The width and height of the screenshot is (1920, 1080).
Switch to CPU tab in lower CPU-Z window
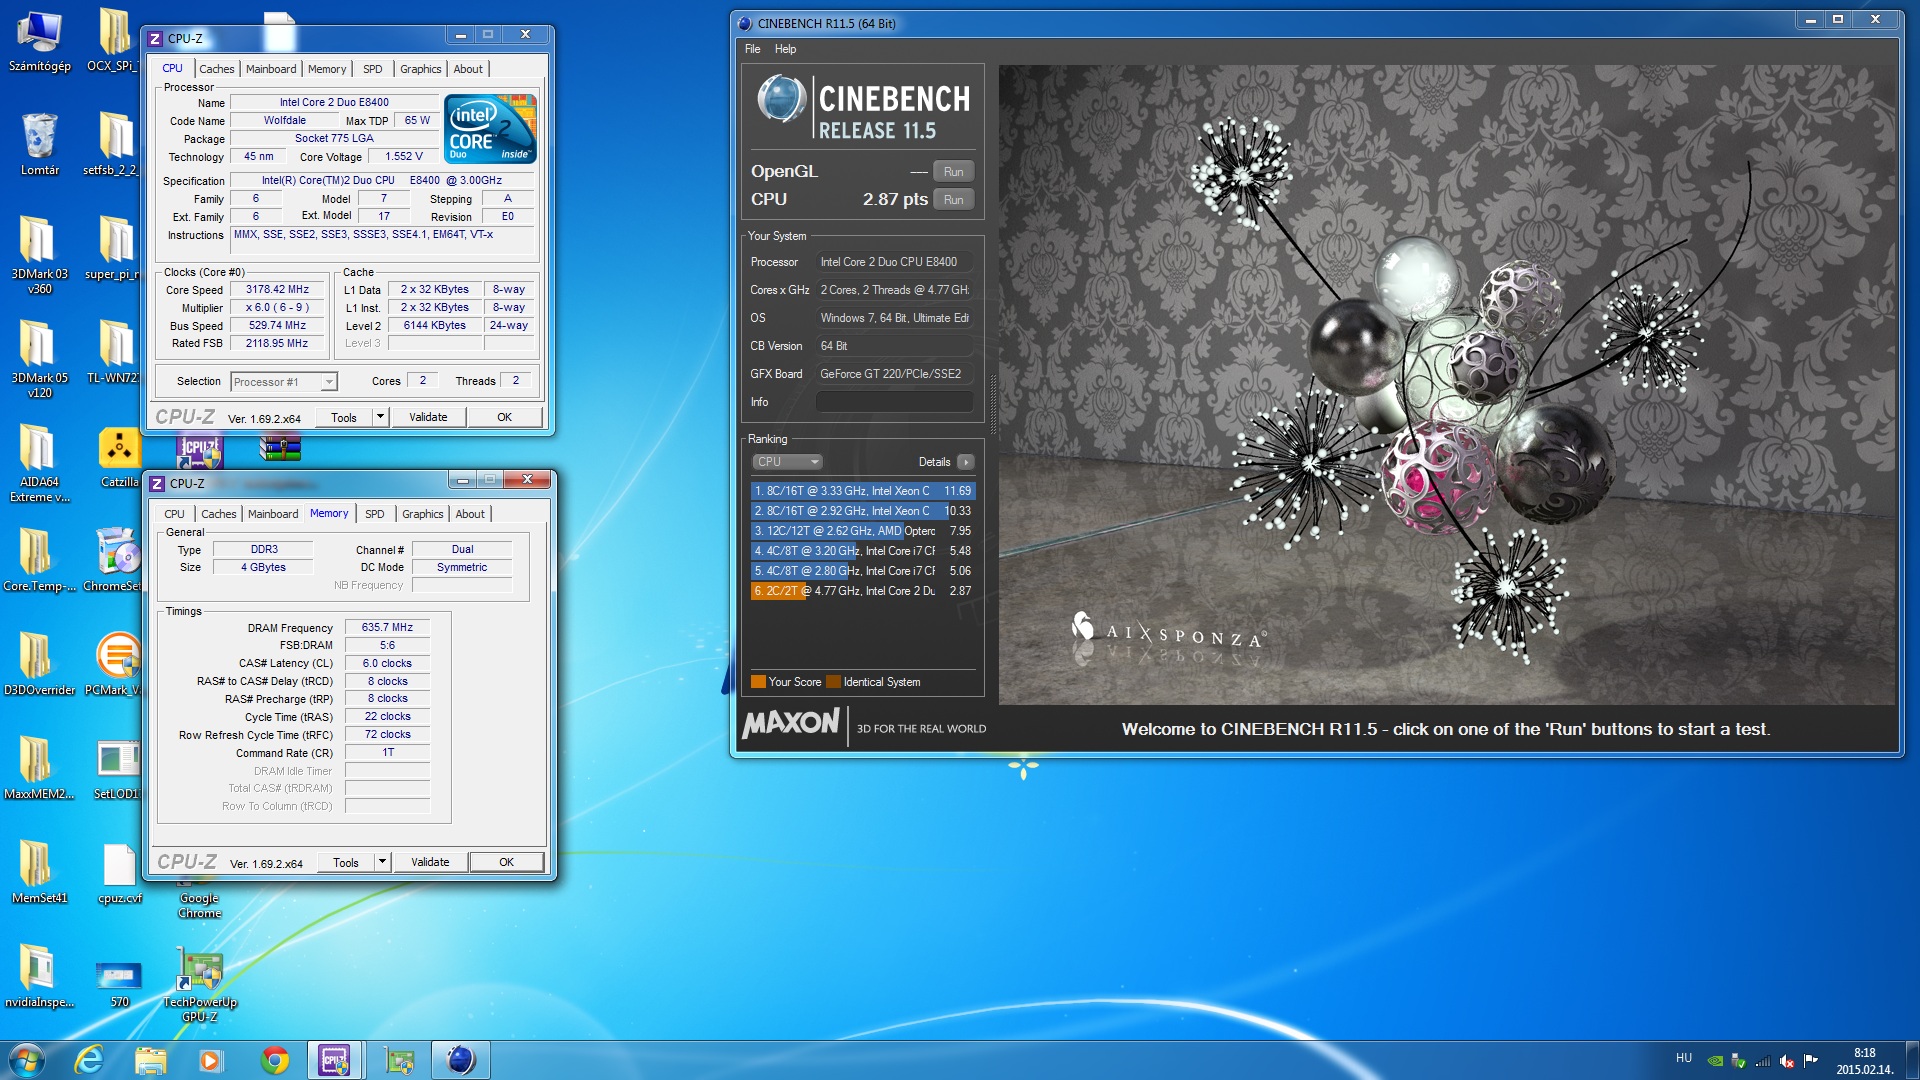[x=174, y=514]
